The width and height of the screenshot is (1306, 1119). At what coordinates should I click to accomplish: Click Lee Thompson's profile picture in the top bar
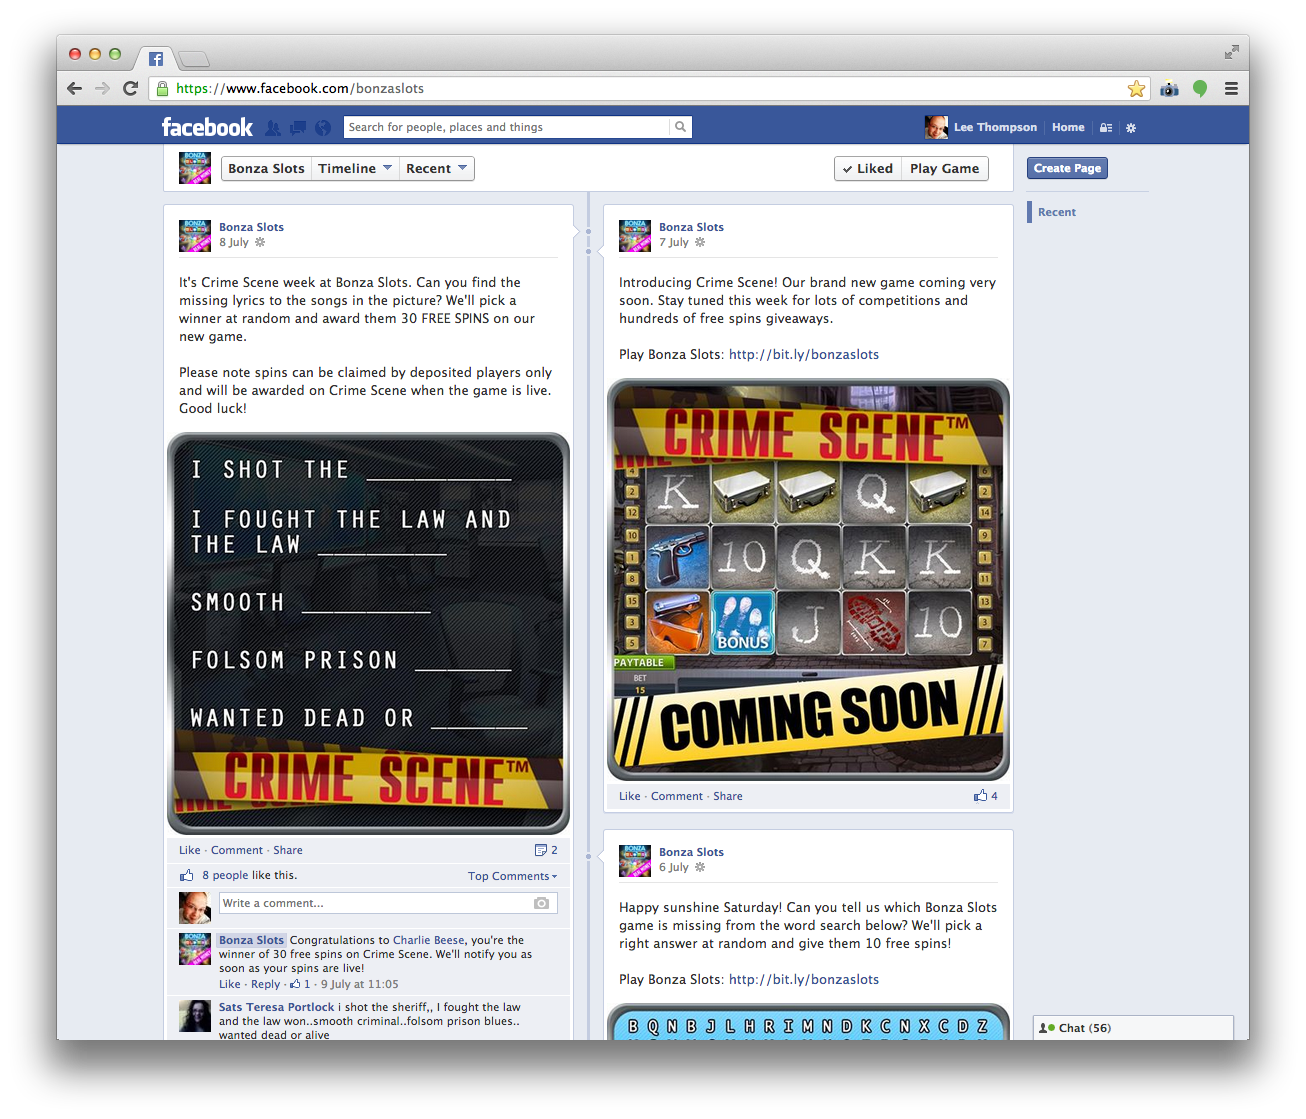[x=936, y=127]
